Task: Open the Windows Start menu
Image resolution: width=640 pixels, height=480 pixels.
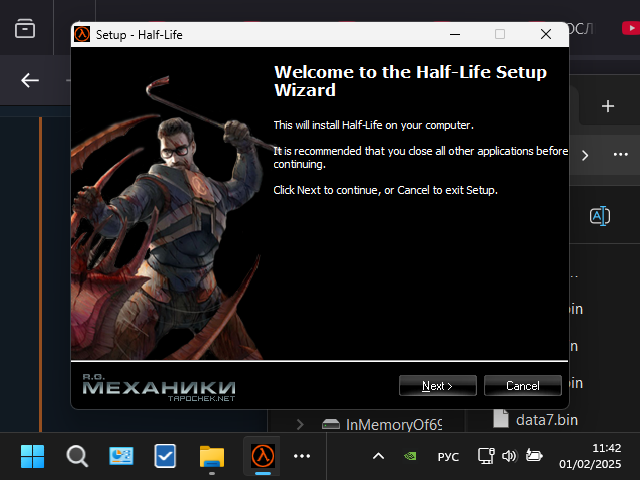Action: tap(32, 456)
